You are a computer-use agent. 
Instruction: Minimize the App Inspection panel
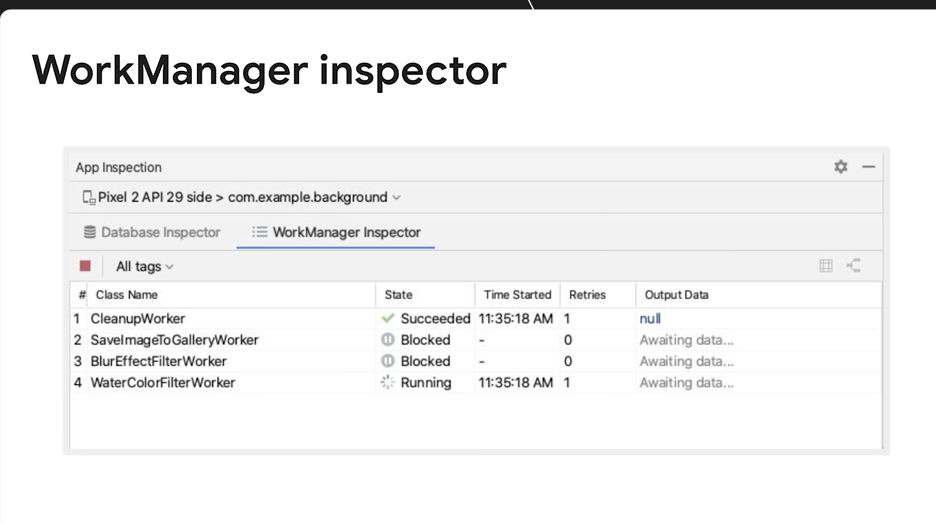coord(869,167)
